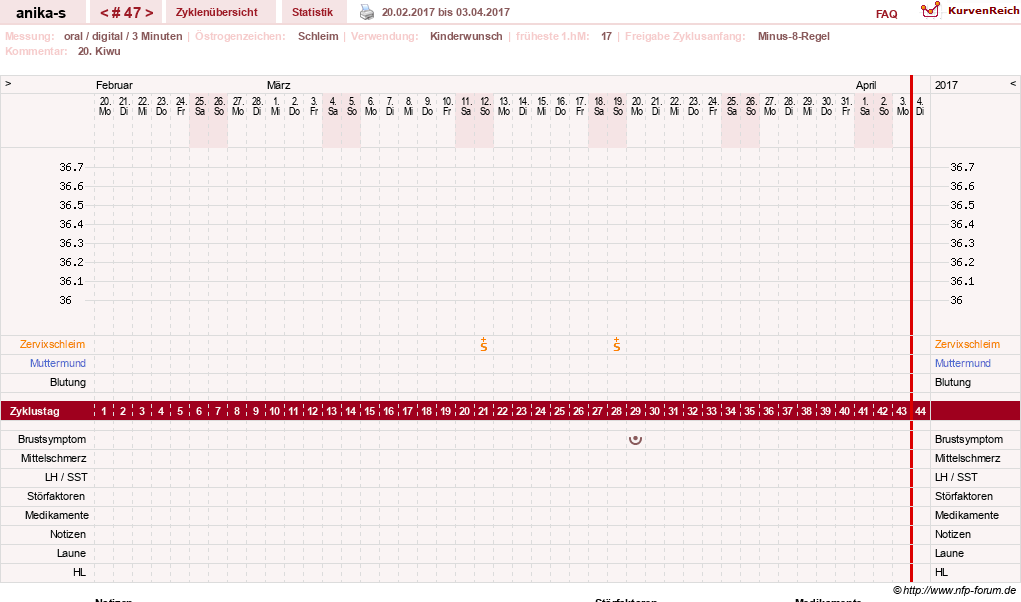
Task: Click the left Mittelschmerz row label
Action: (53, 458)
